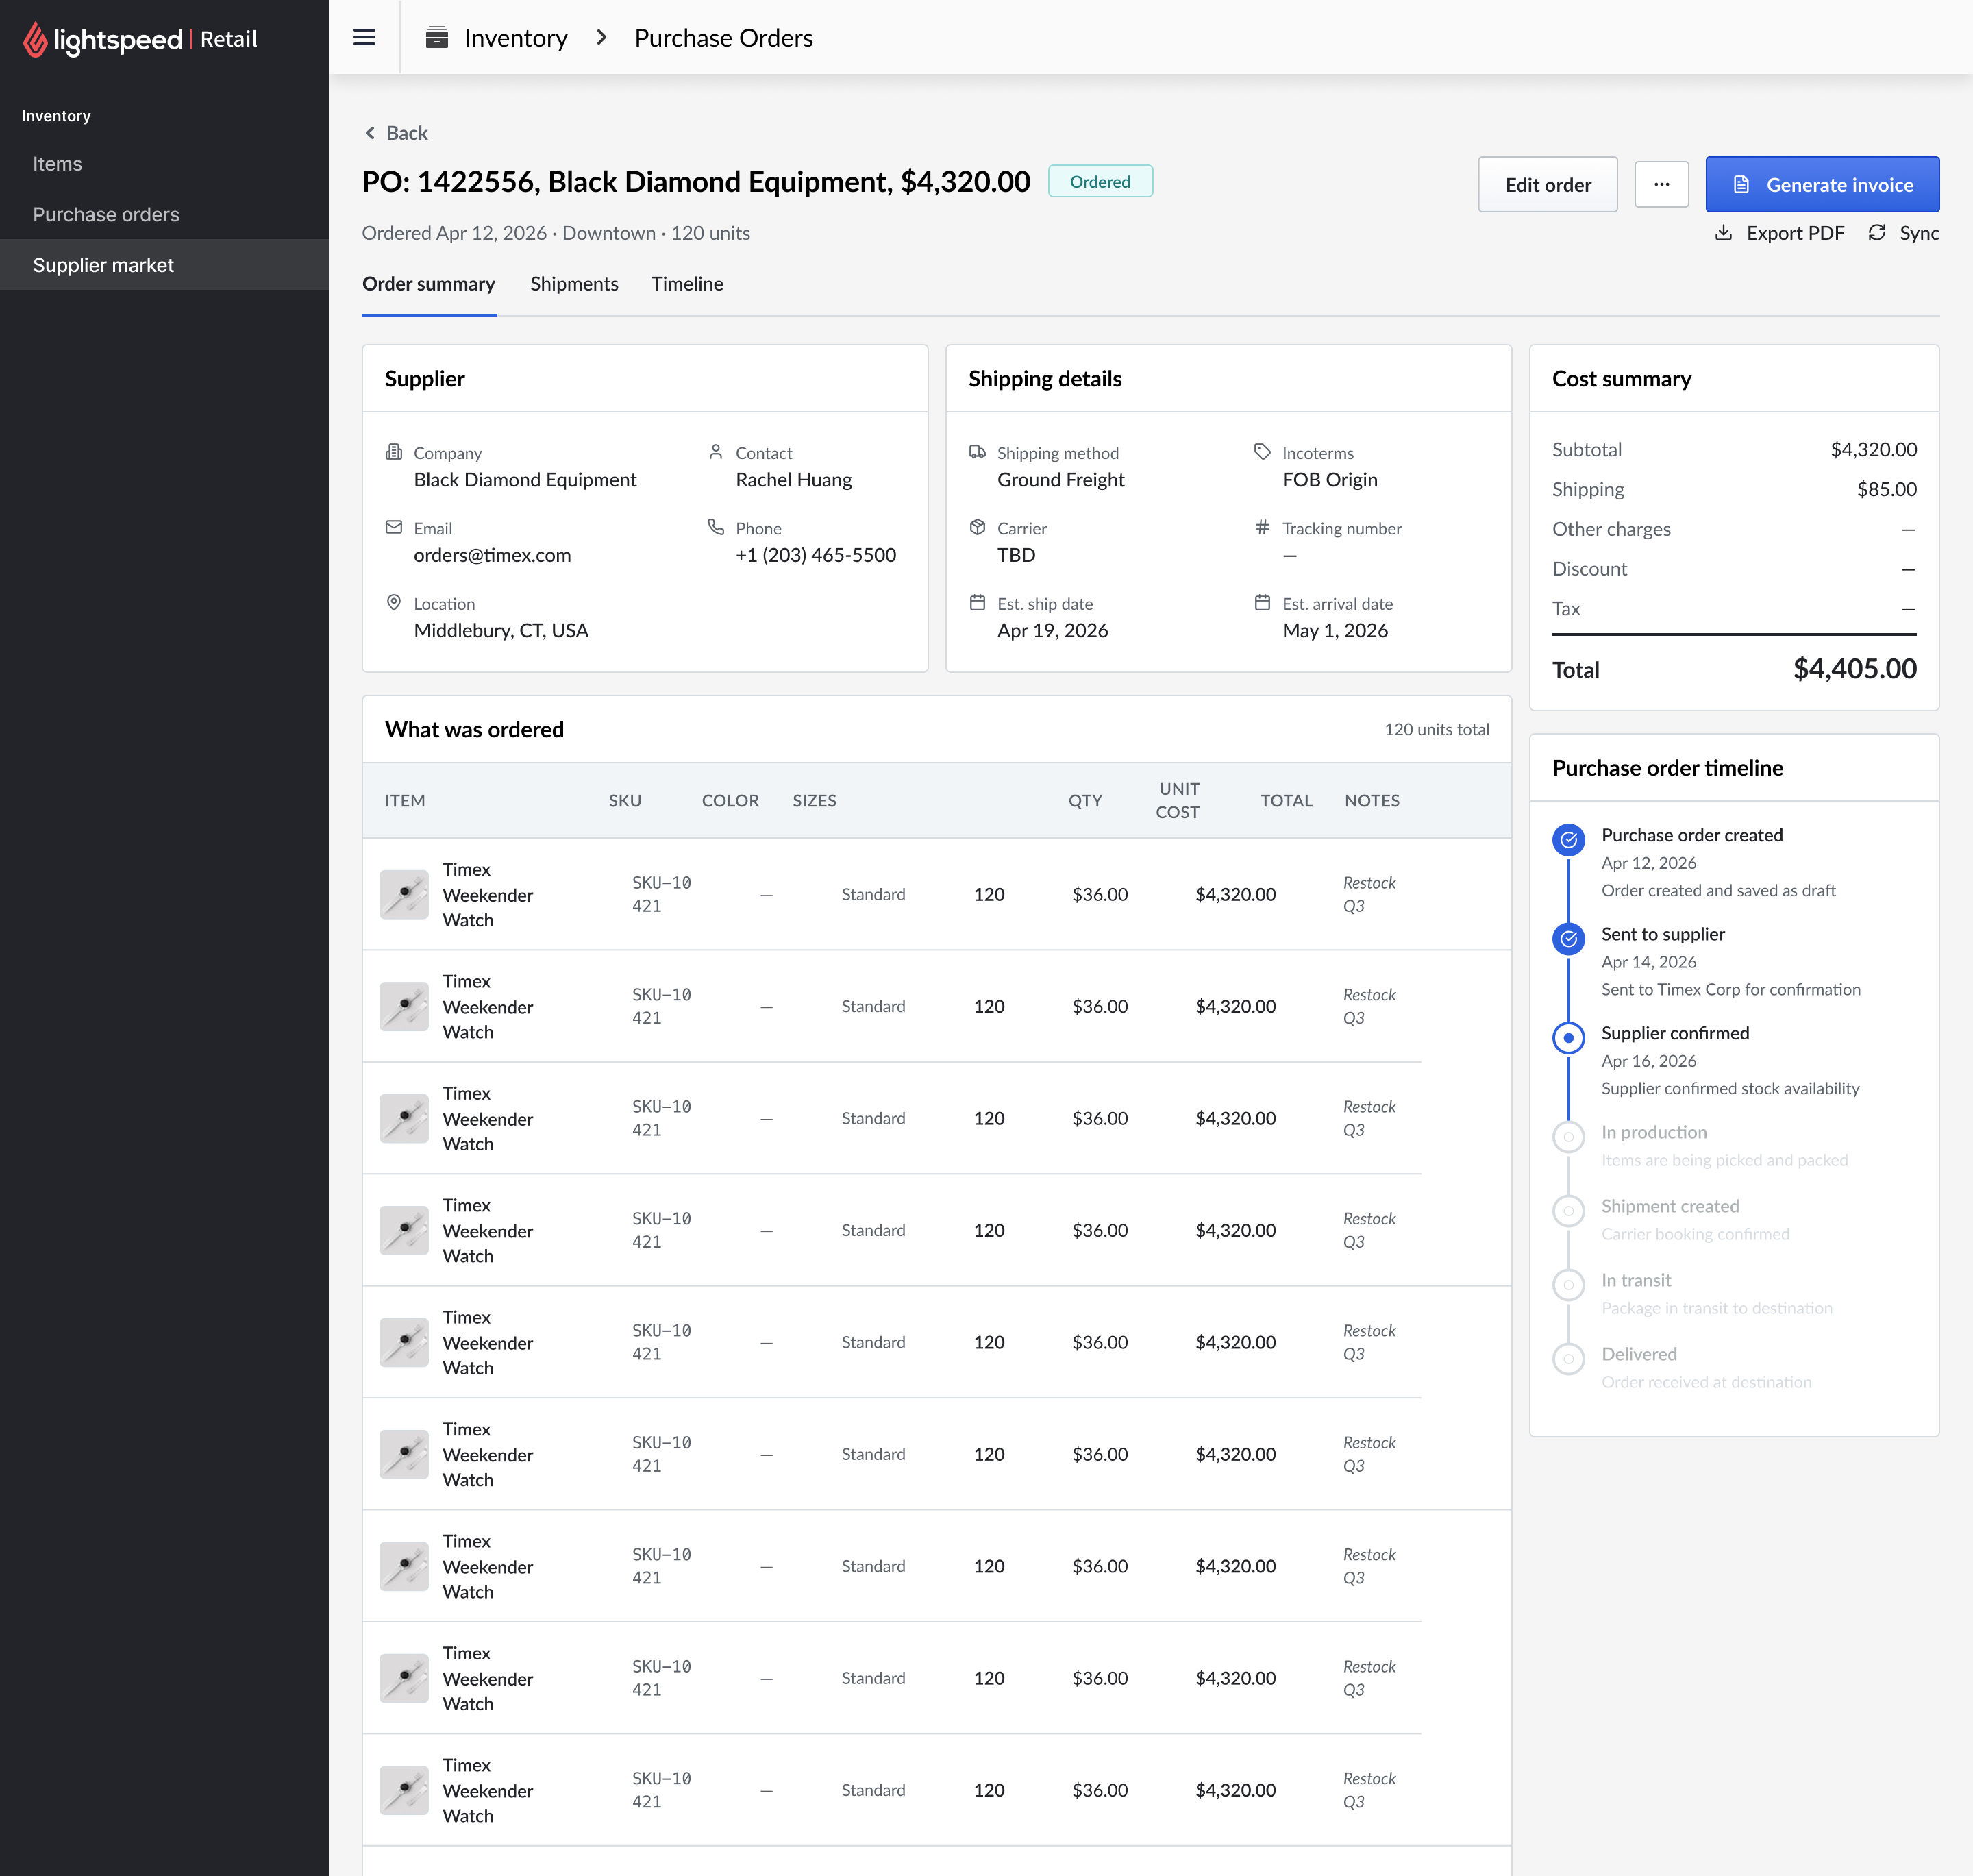Click the In transit timeline marker
Screen dimensions: 1973x1876
click(1568, 1285)
